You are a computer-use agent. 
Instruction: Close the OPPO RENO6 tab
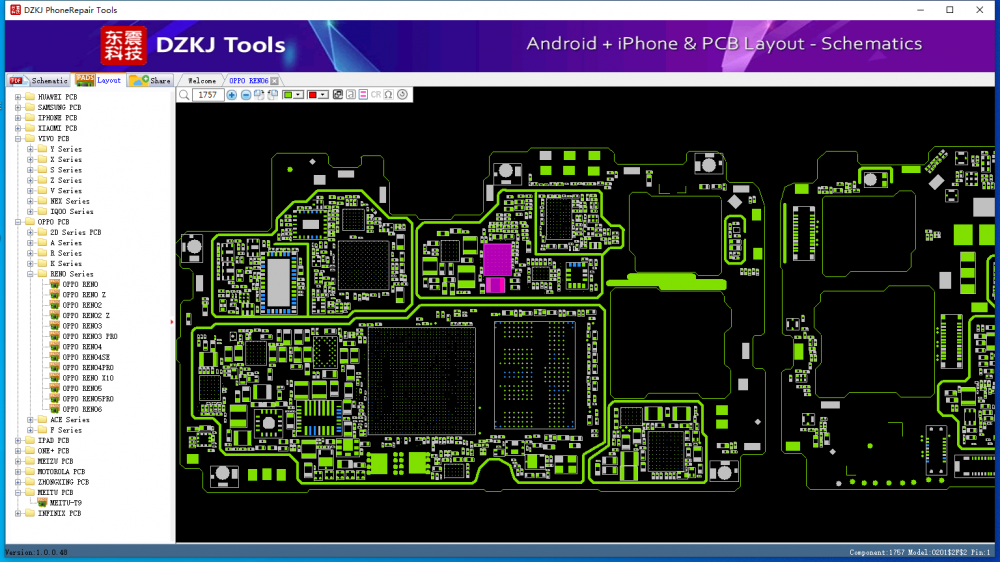(275, 81)
